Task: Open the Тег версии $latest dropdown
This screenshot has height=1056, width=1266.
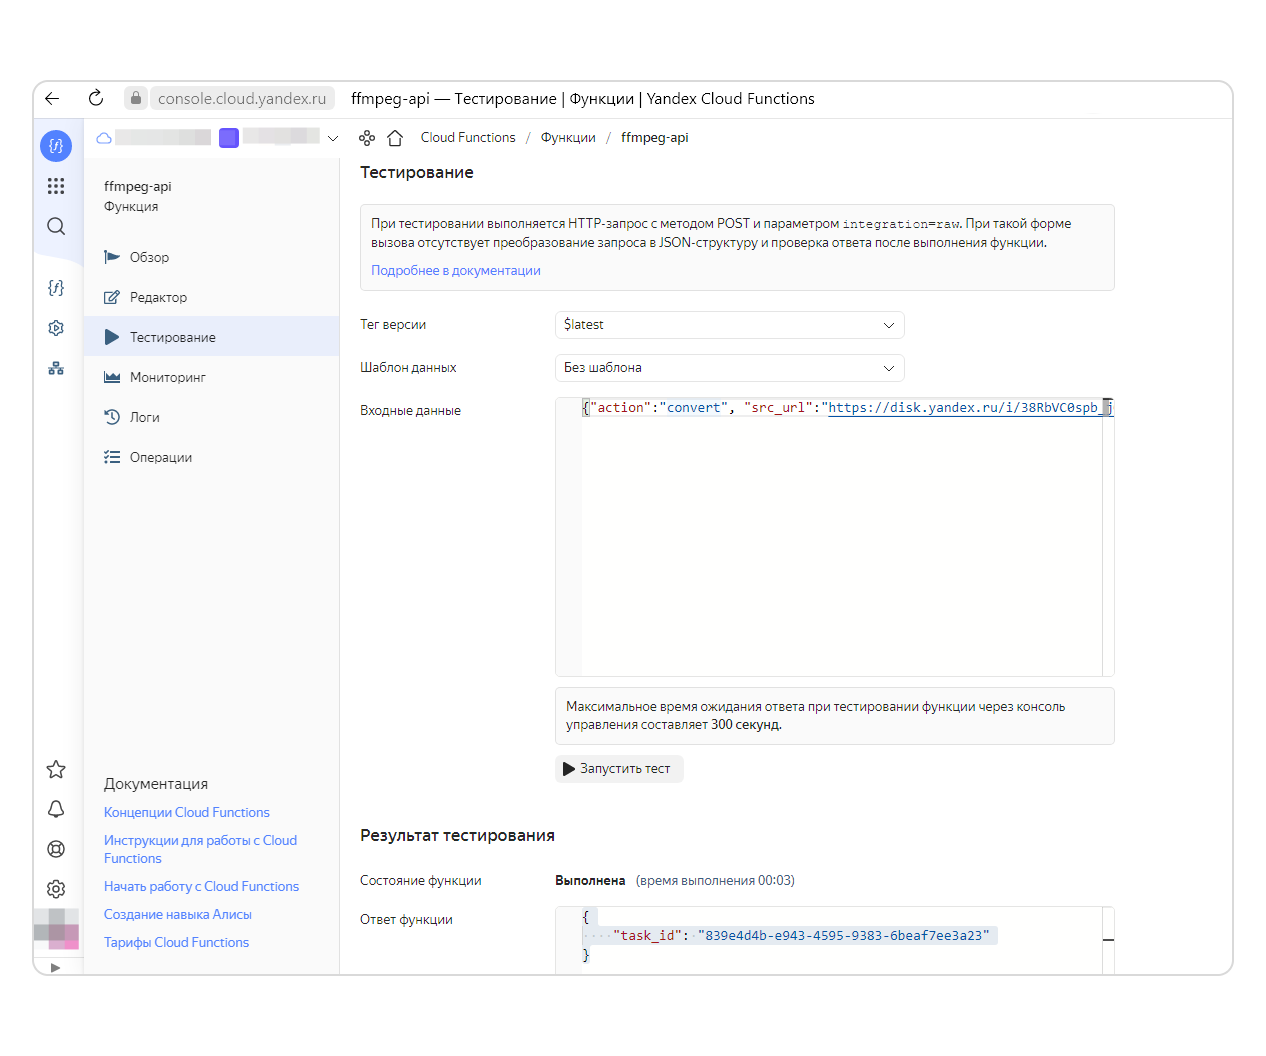Action: click(x=730, y=325)
